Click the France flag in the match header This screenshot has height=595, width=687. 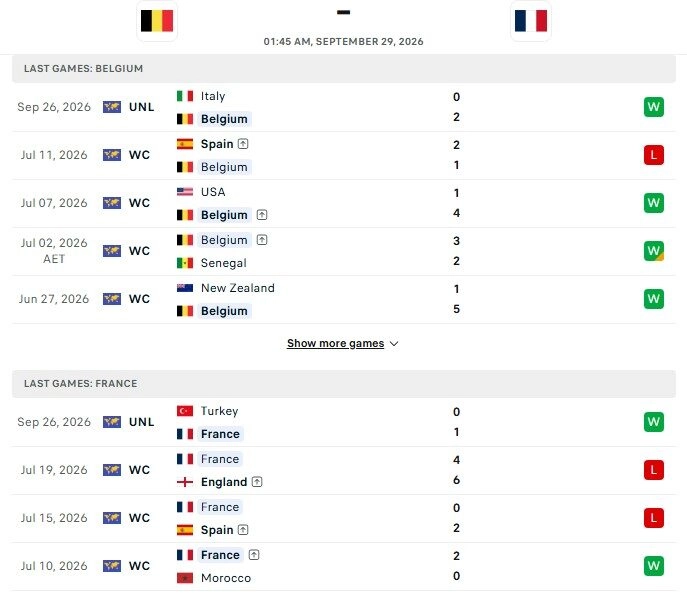click(531, 21)
